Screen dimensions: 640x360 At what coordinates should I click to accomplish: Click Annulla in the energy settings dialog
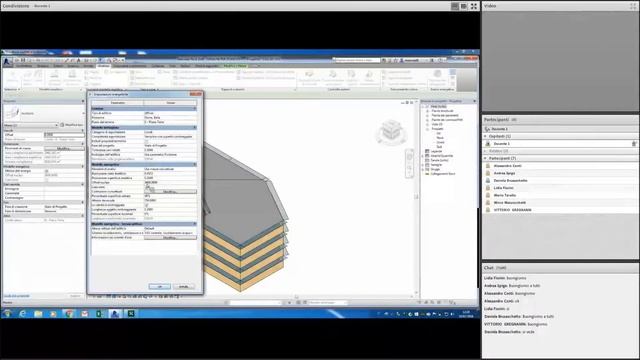click(184, 287)
